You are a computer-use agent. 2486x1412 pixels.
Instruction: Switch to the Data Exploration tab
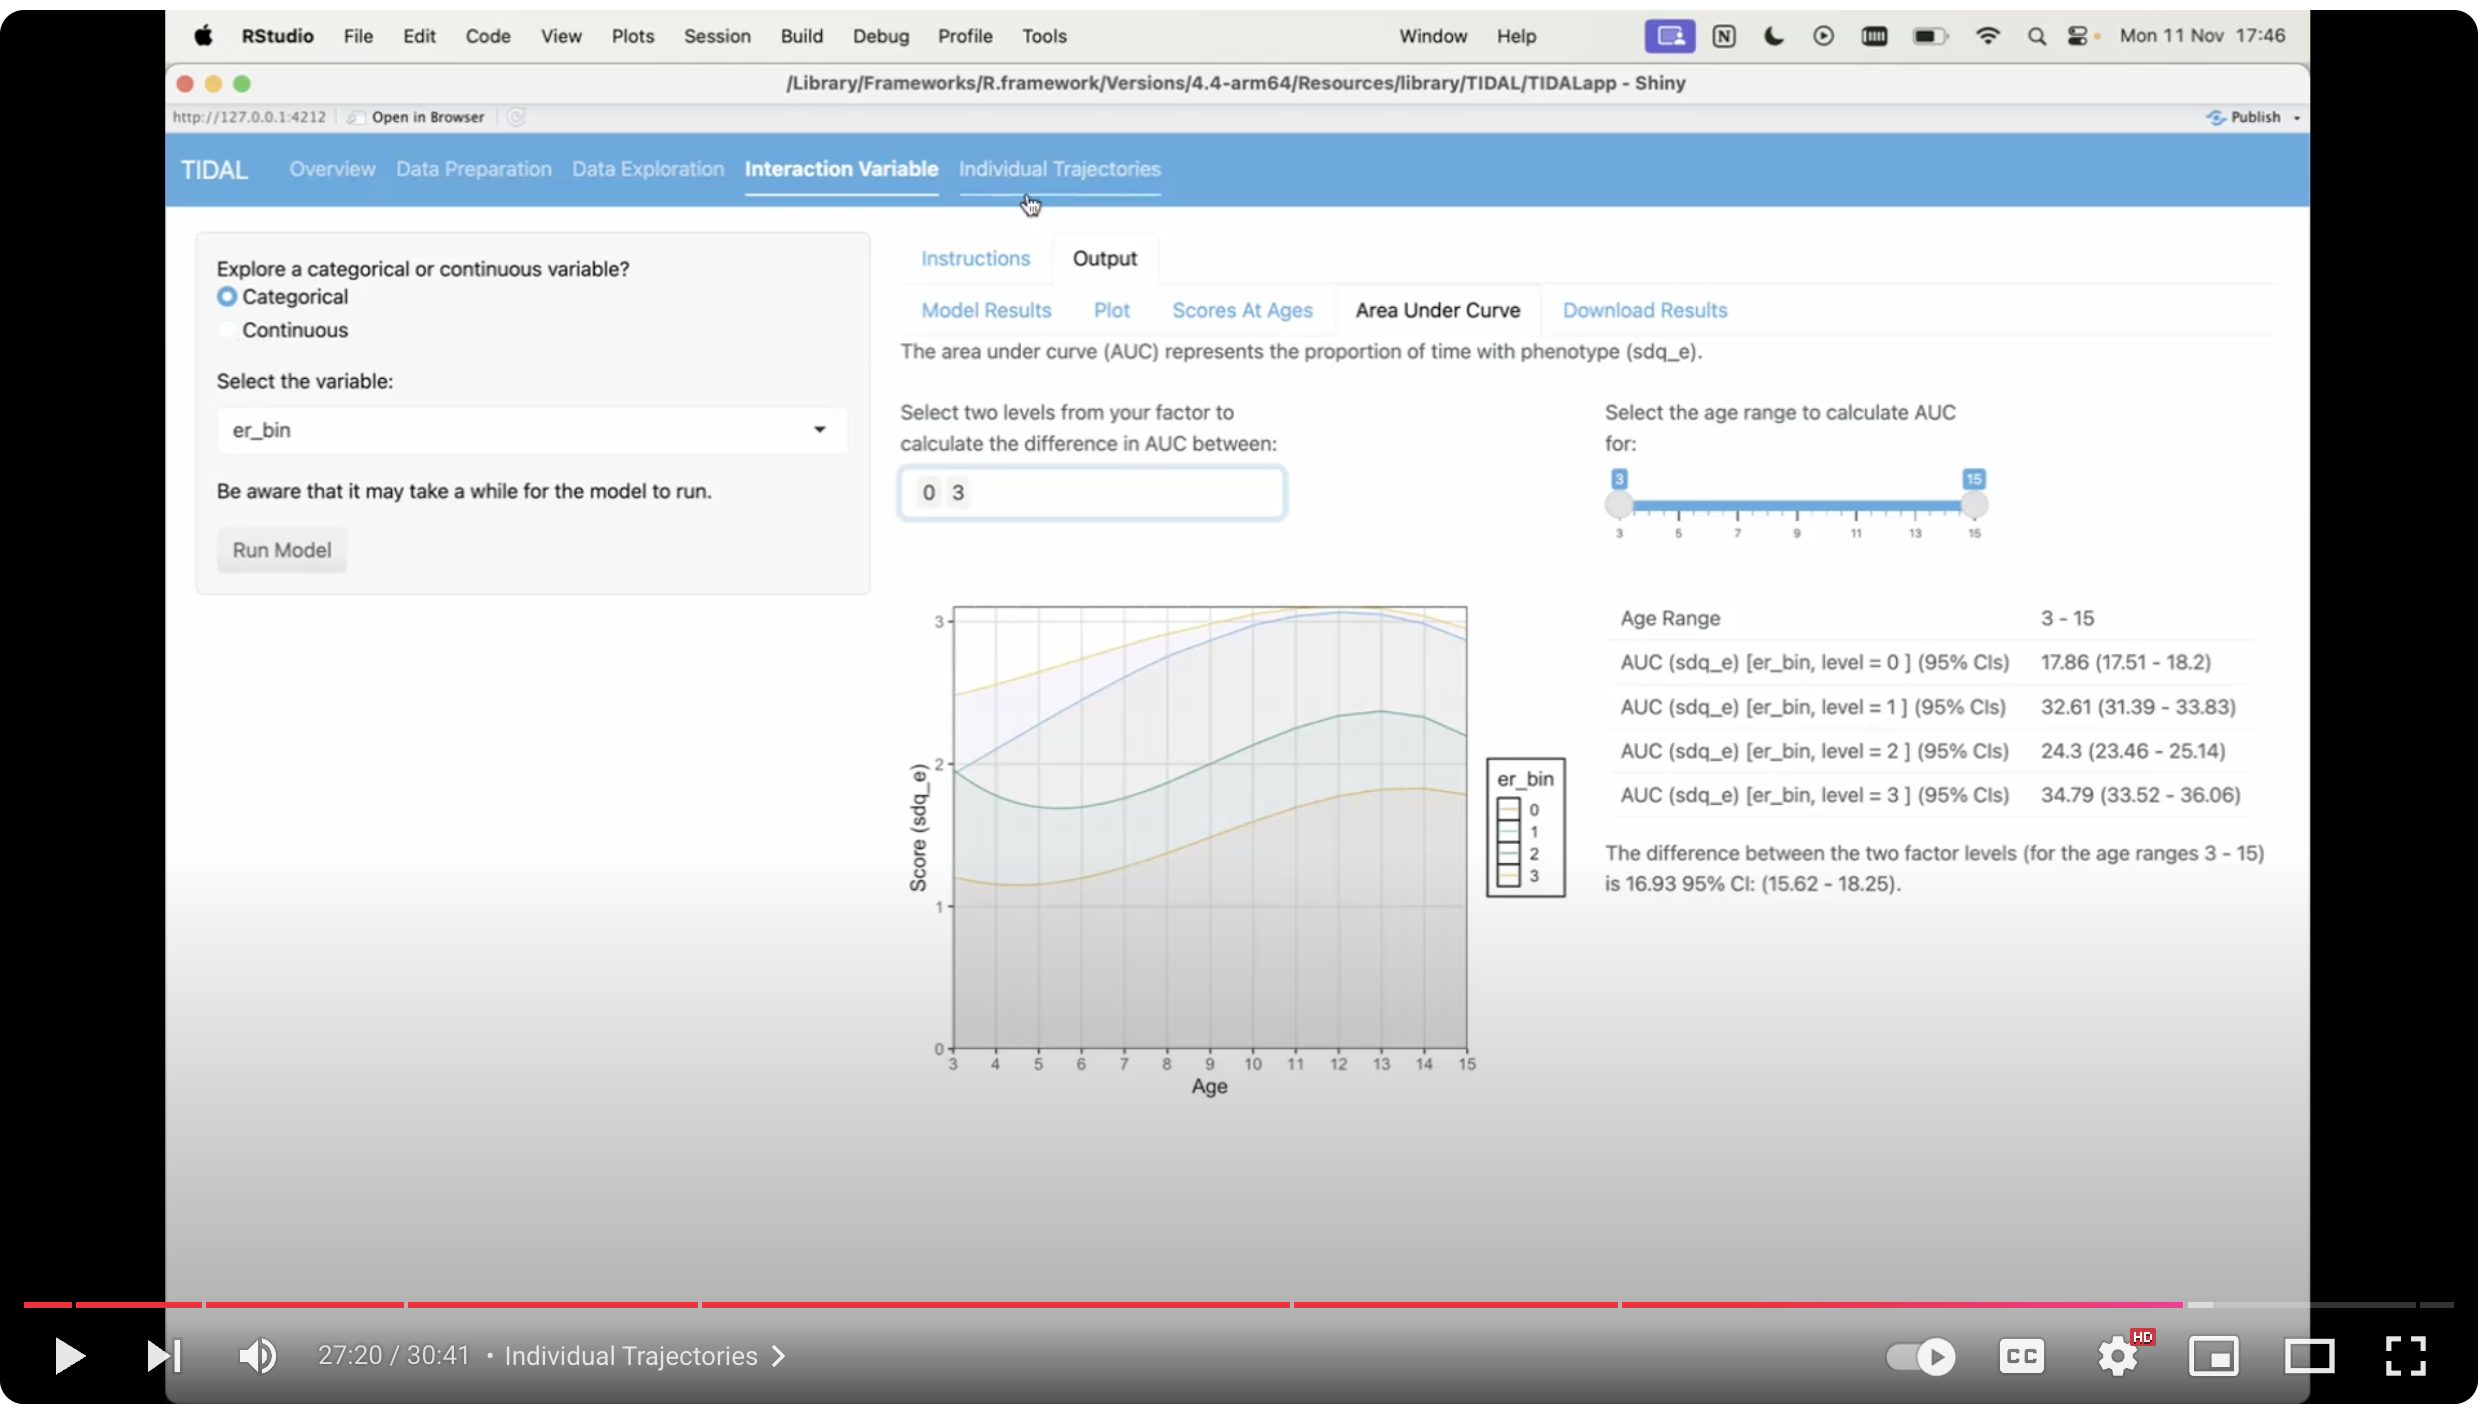(647, 169)
